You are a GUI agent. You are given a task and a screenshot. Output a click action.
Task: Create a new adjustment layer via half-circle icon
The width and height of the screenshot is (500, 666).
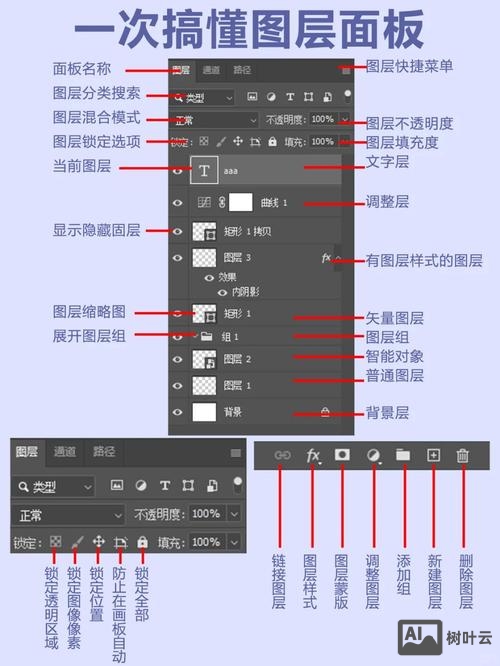click(x=373, y=456)
